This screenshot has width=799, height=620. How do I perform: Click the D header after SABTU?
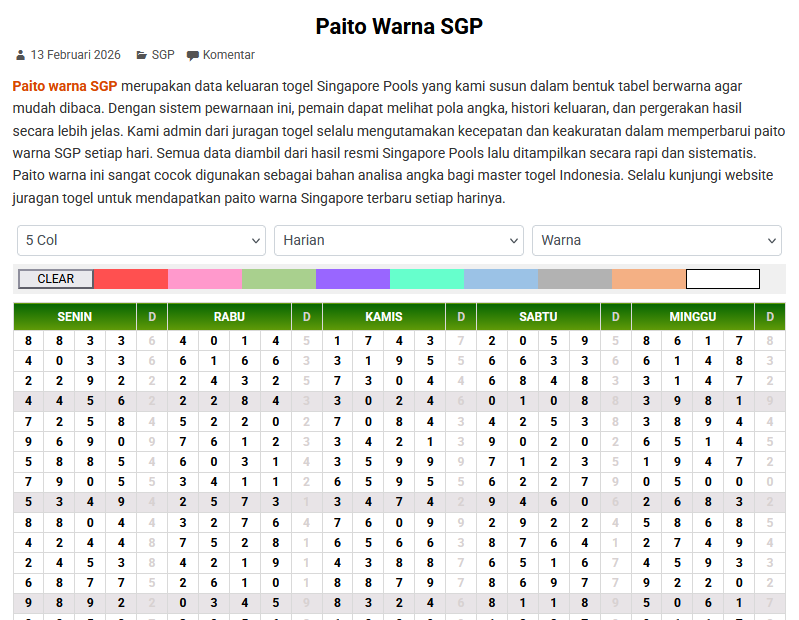point(616,317)
